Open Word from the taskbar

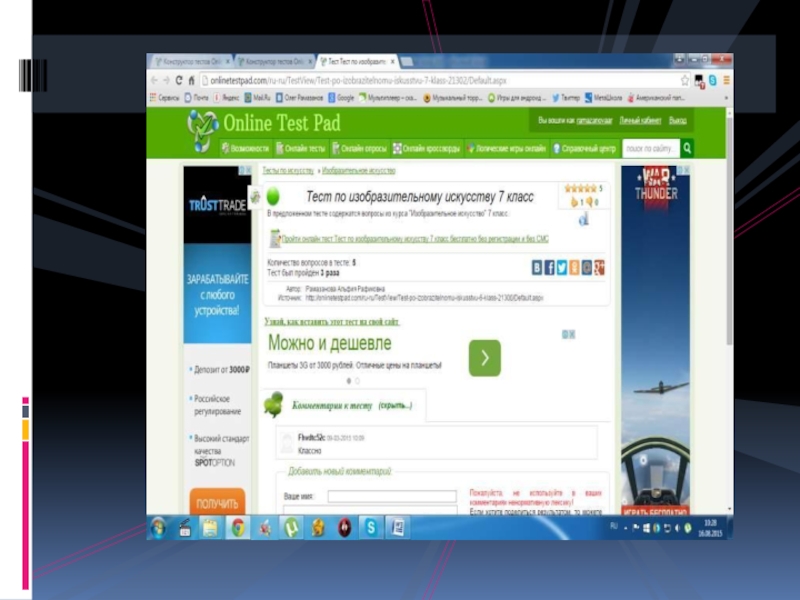pos(397,528)
